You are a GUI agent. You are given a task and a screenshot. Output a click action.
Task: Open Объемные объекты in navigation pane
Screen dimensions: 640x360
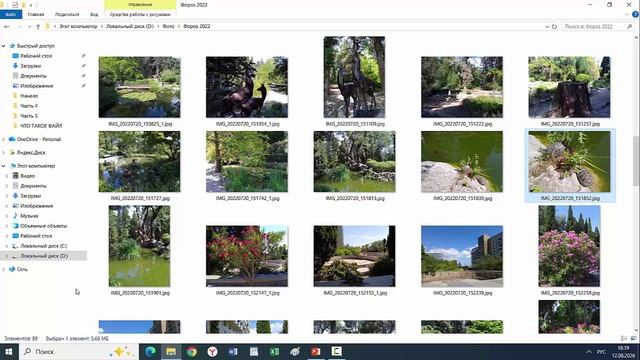point(43,226)
